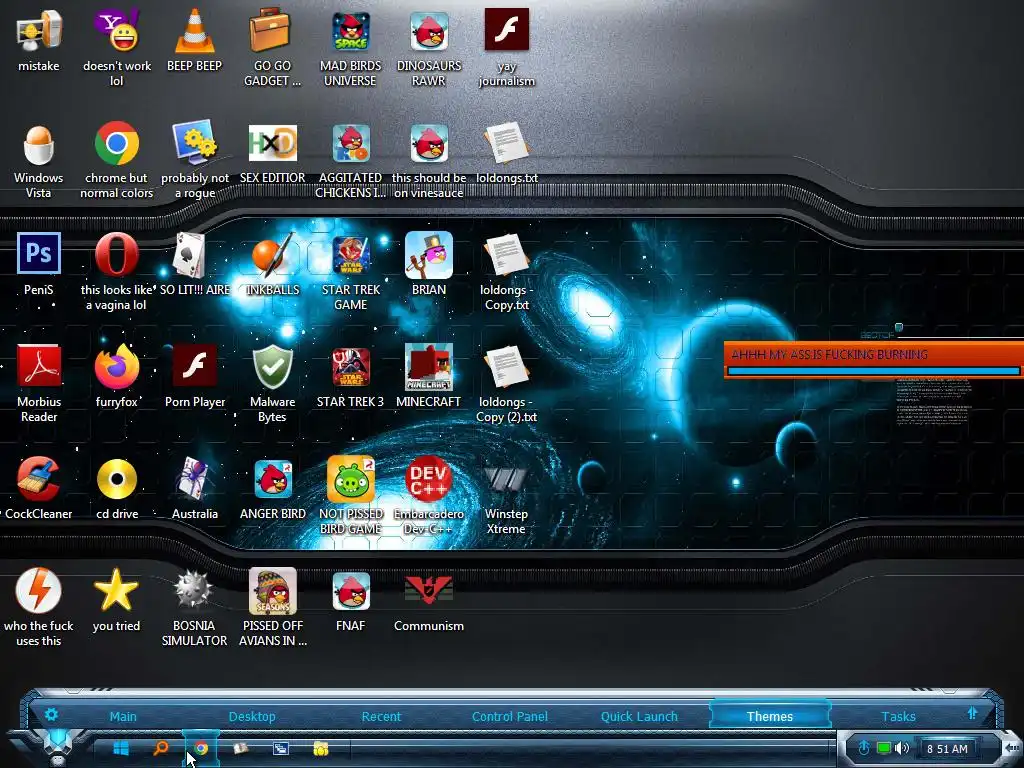The width and height of the screenshot is (1024, 768).
Task: Launch the 'BOSNIA SIMULATOR' mine icon
Action: coord(194,590)
